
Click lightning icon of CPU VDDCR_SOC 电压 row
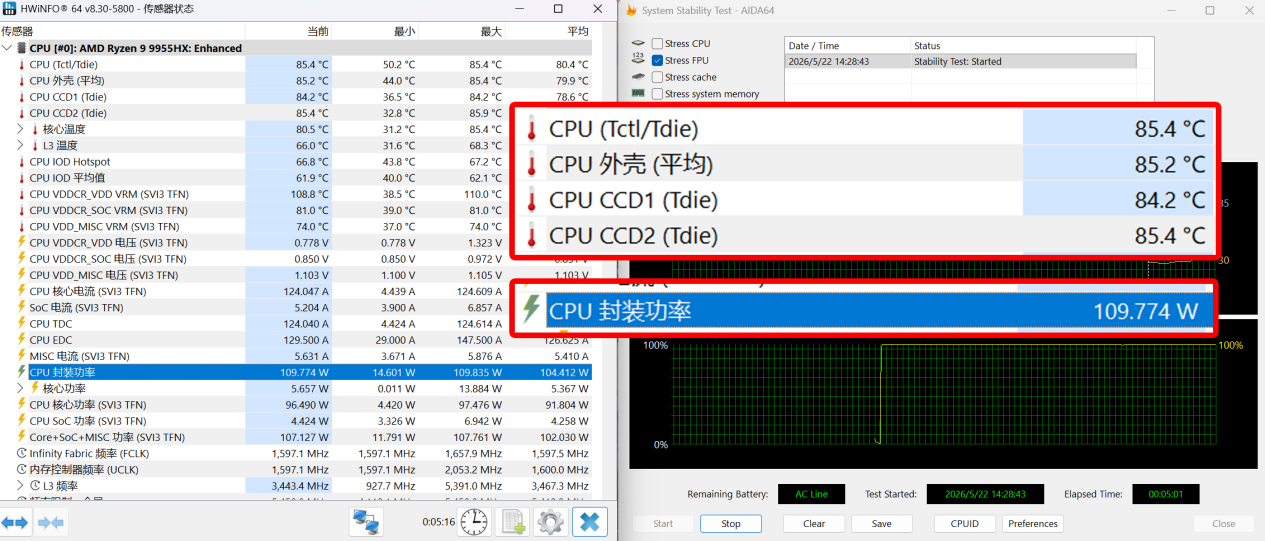tap(21, 259)
